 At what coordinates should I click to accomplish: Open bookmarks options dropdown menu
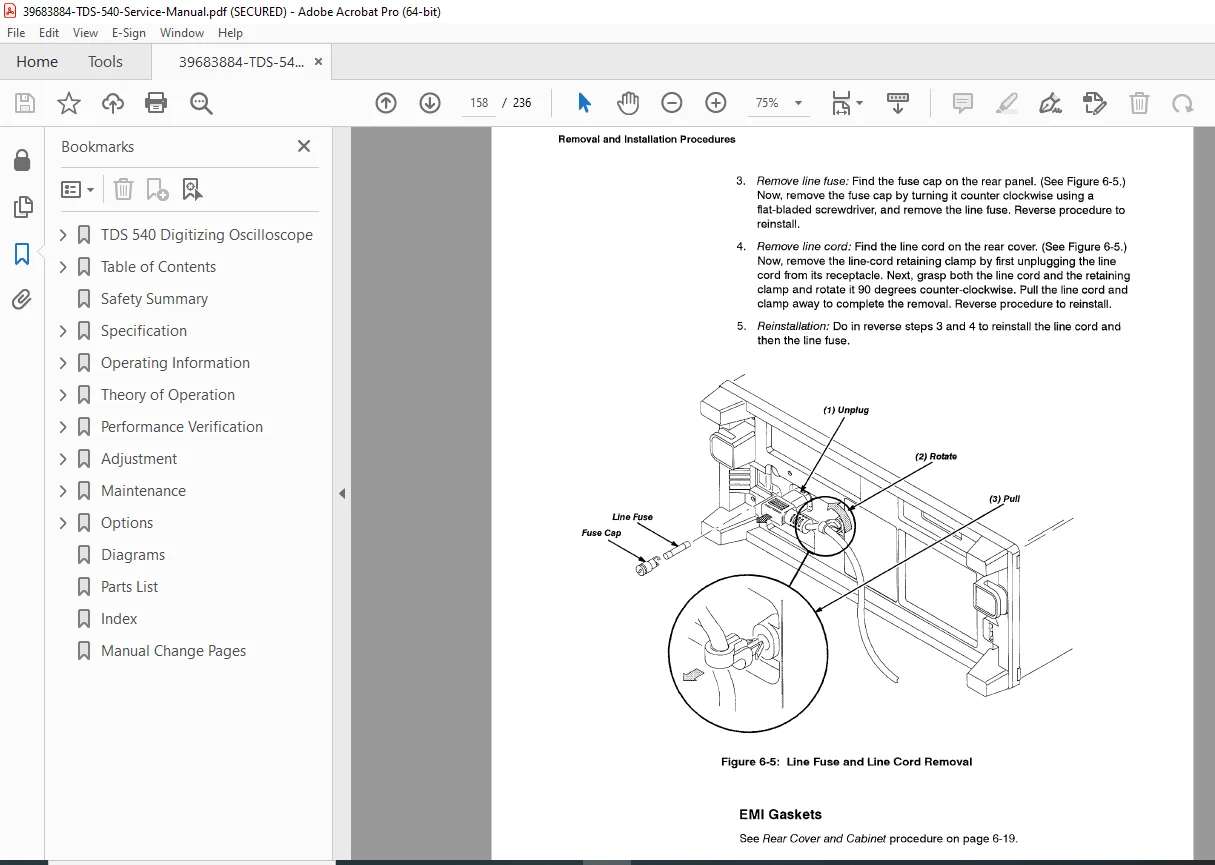(78, 189)
